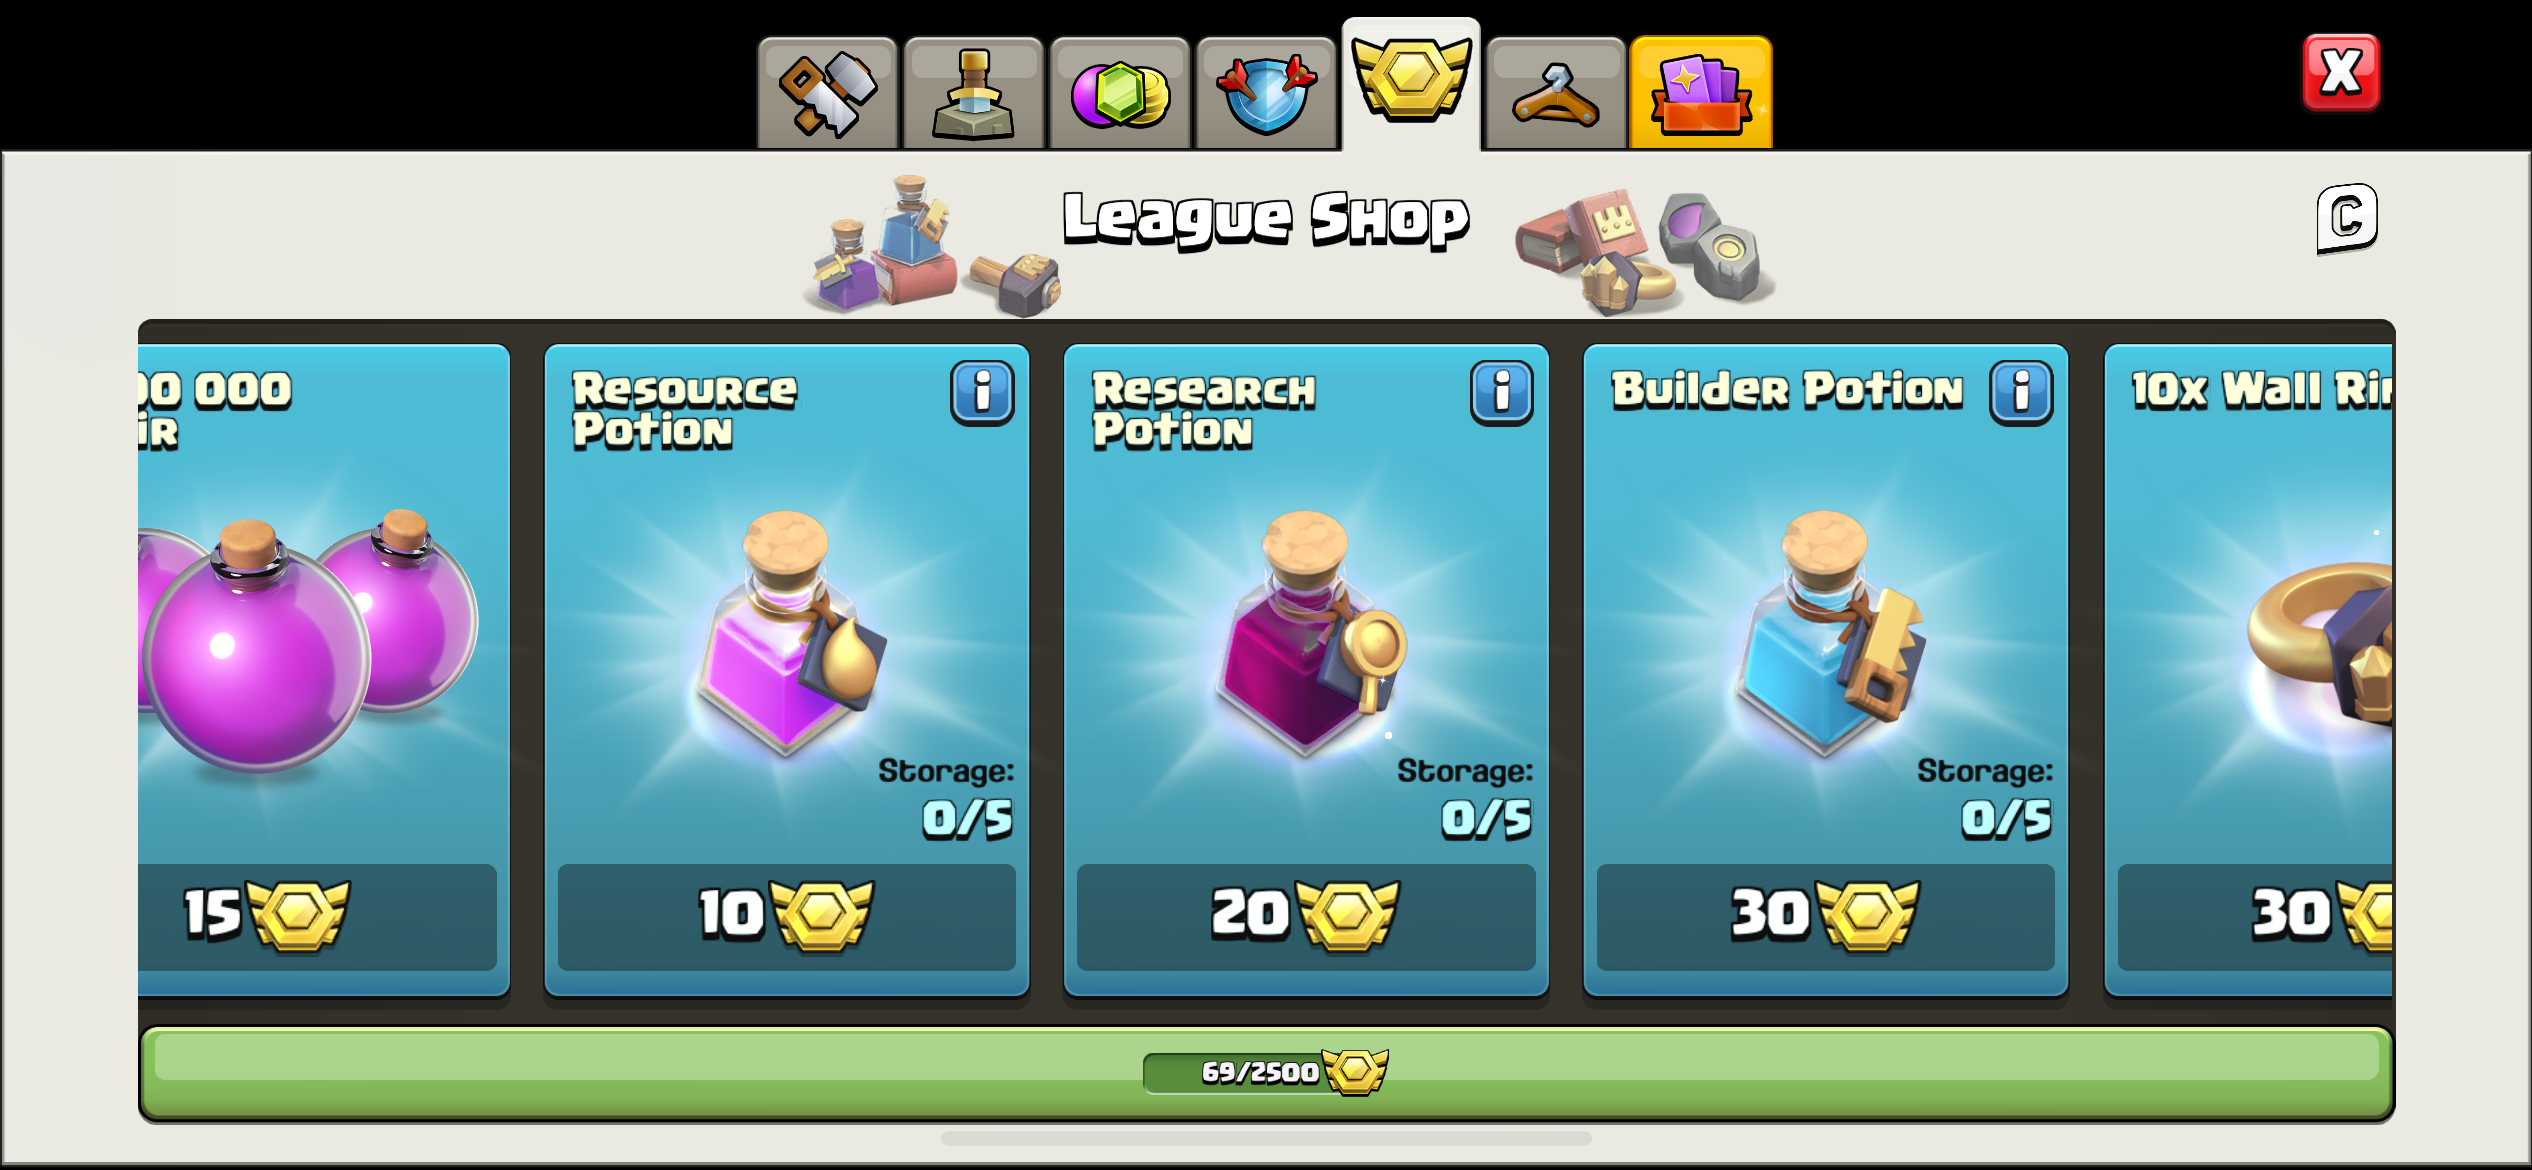Open the purple cards offers tab
Screen dimensions: 2532x1170
click(x=1701, y=93)
